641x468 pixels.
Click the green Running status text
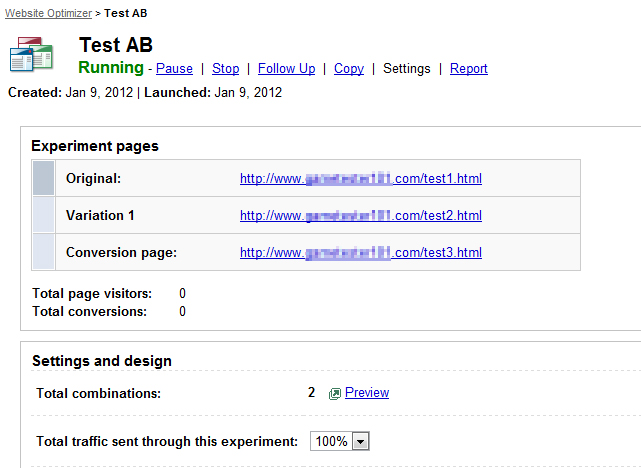pos(111,68)
